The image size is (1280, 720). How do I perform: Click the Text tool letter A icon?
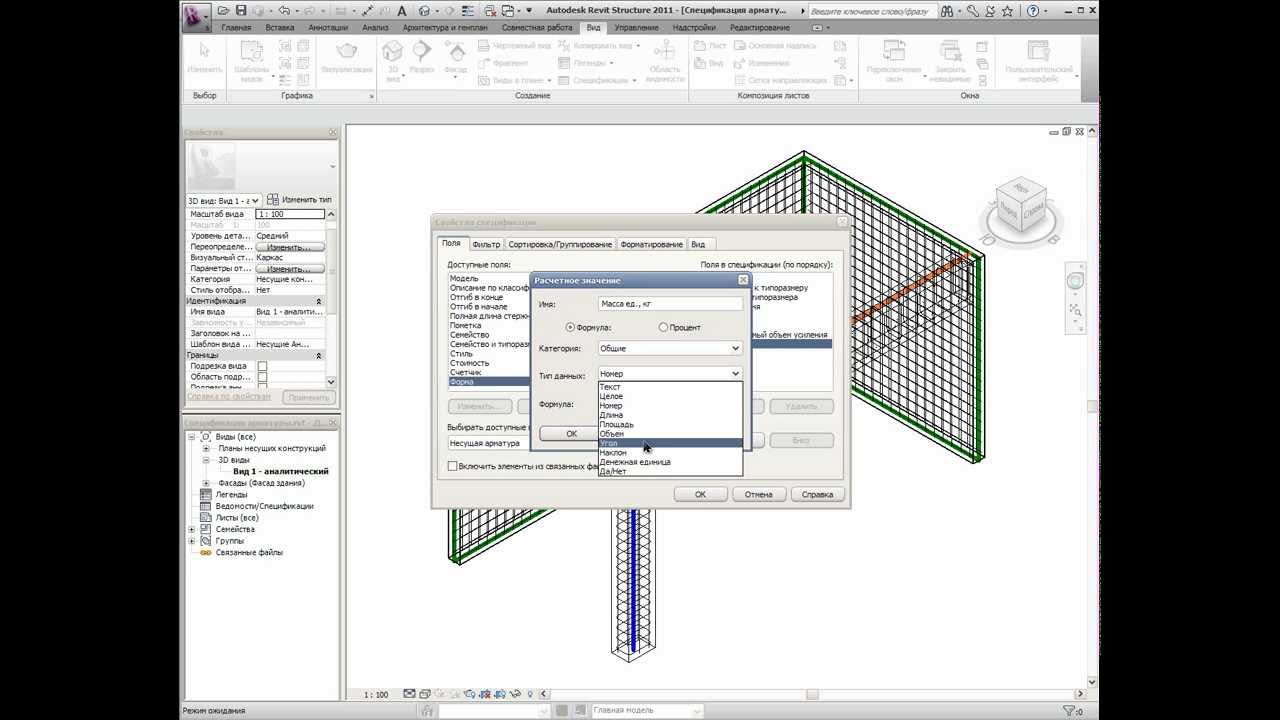401,11
